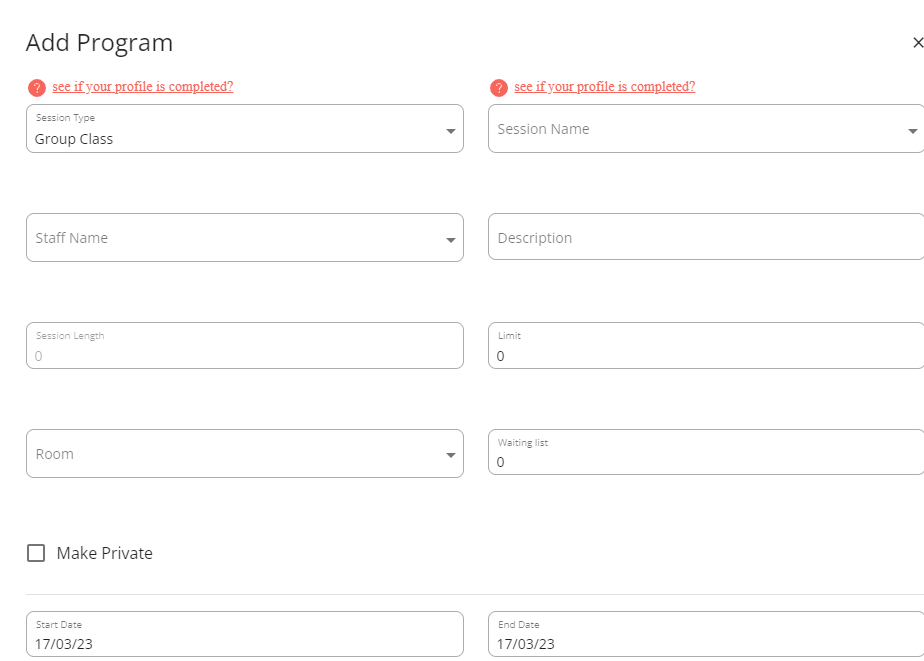
Task: Close the Add Program dialog
Action: [918, 42]
